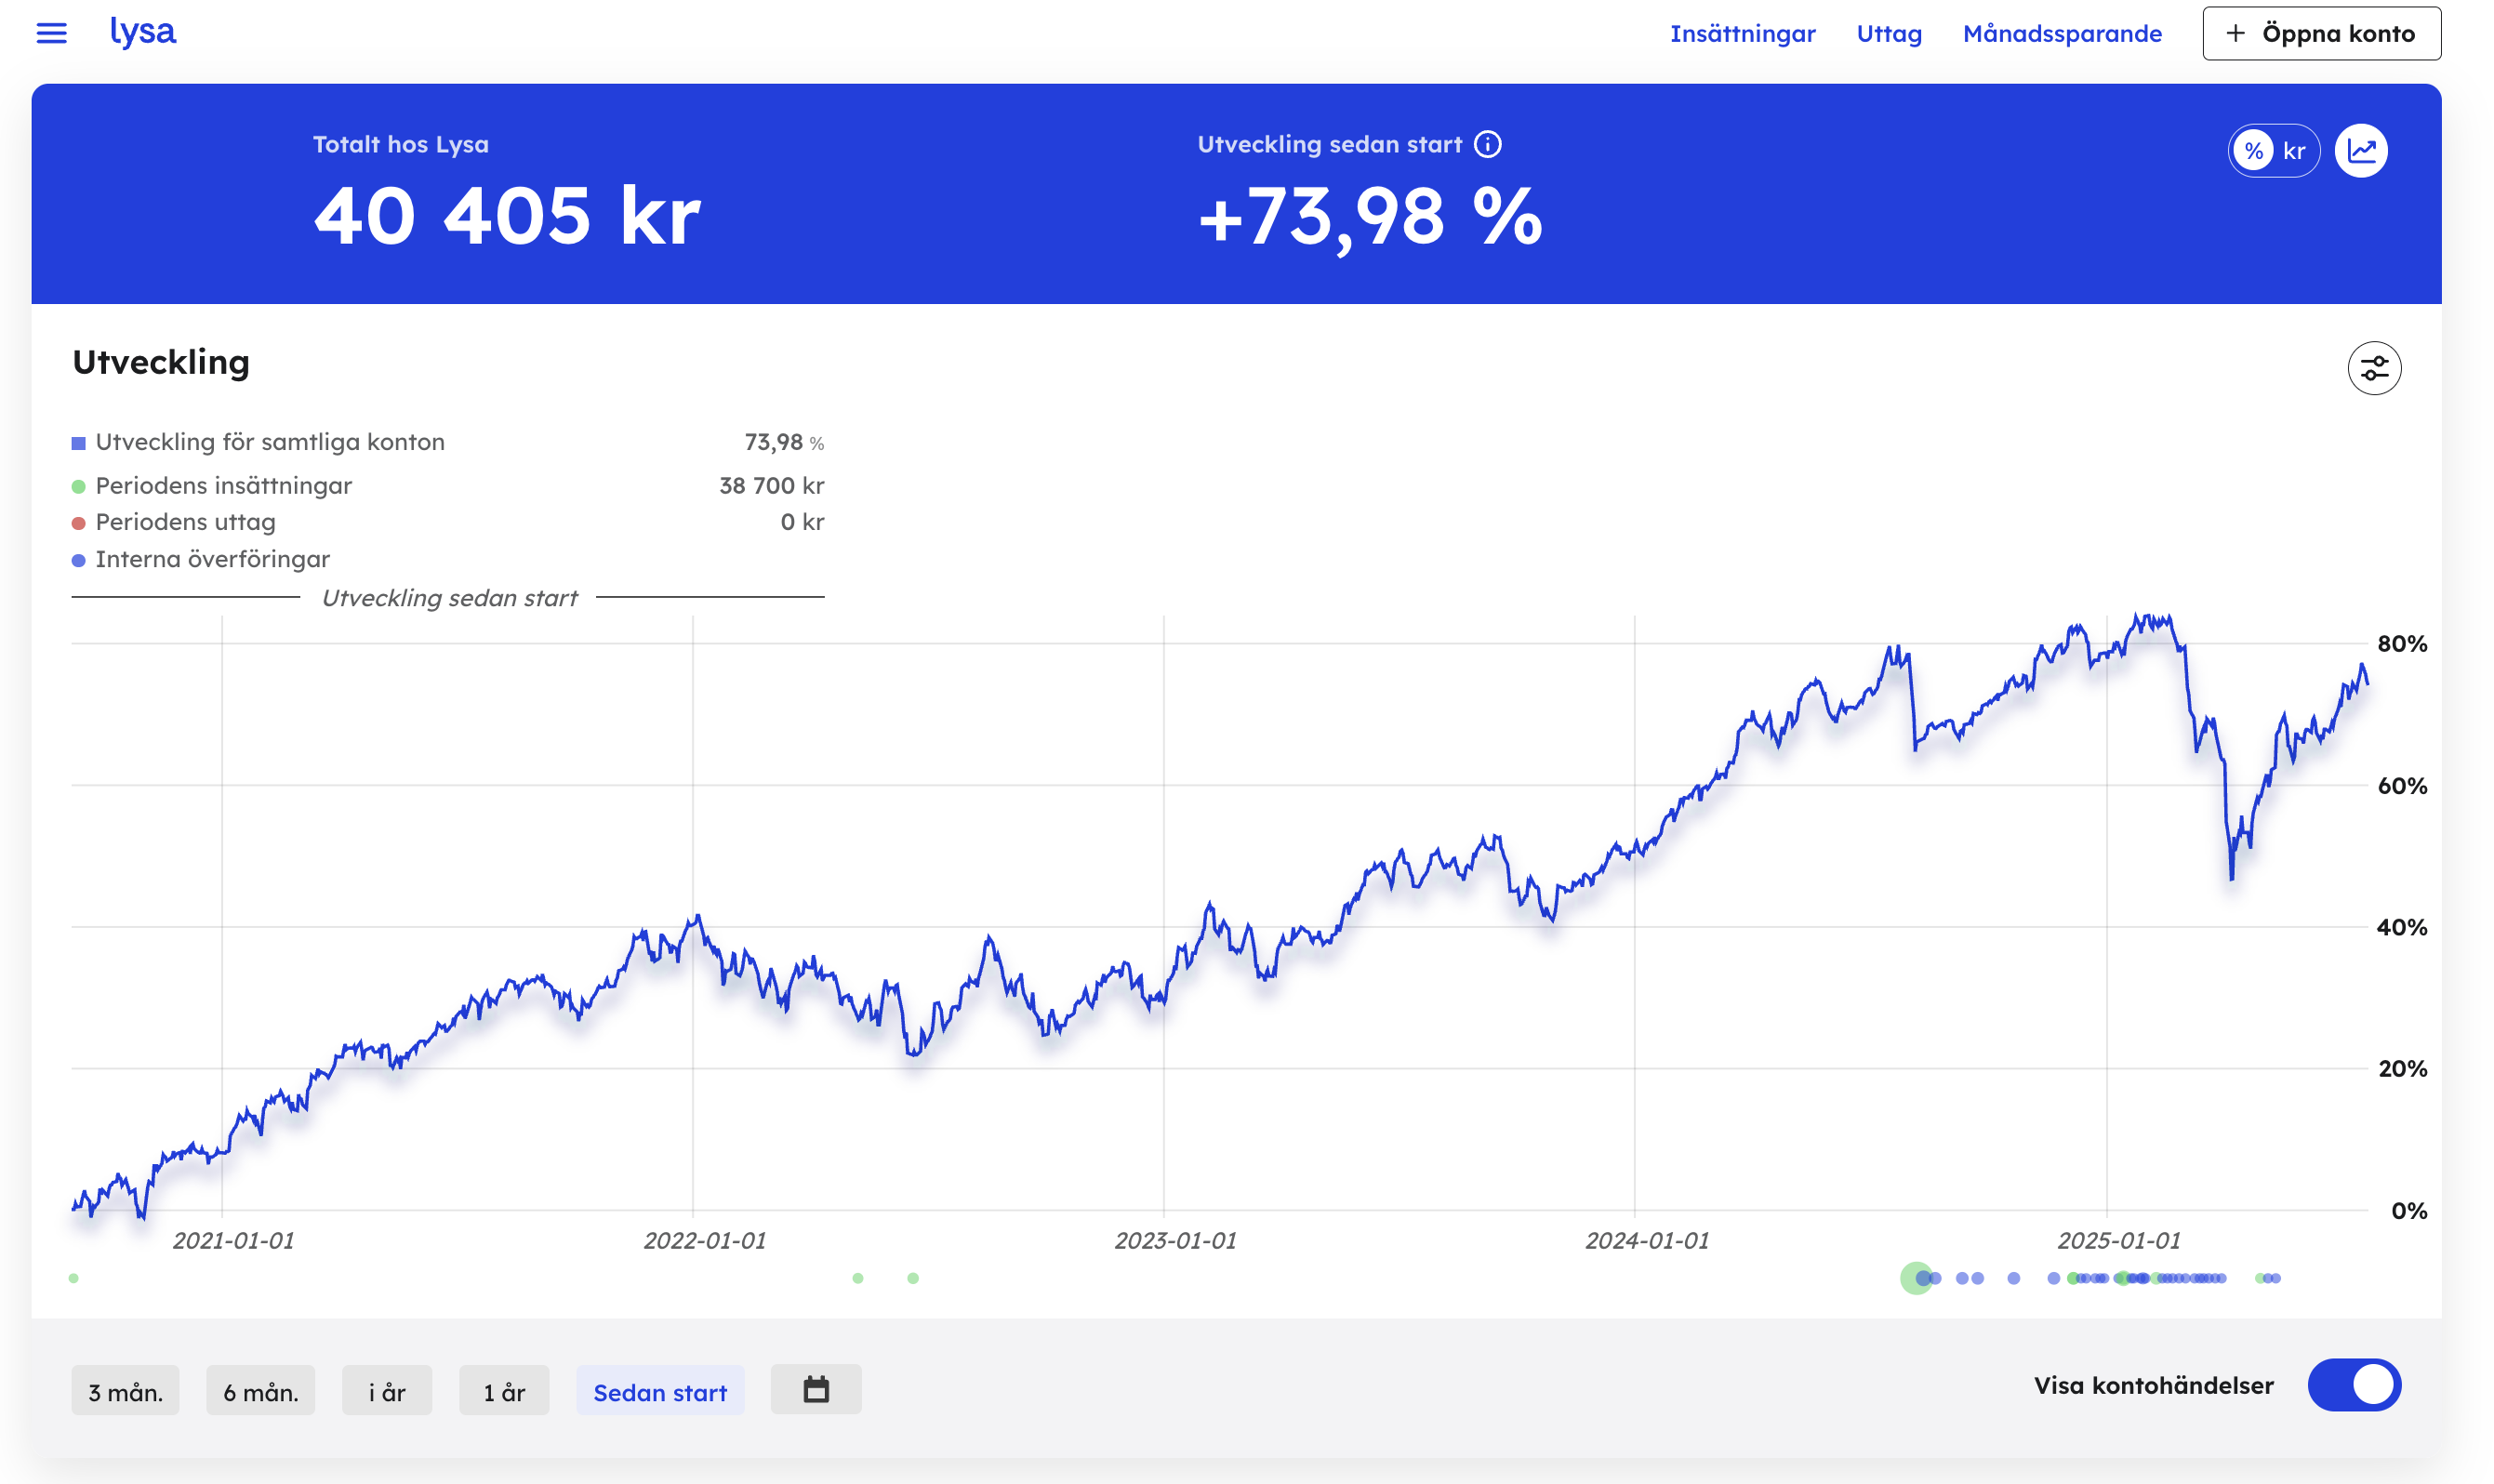Click the Öppna konto button
Image resolution: width=2494 pixels, height=1484 pixels.
pyautogui.click(x=2321, y=33)
